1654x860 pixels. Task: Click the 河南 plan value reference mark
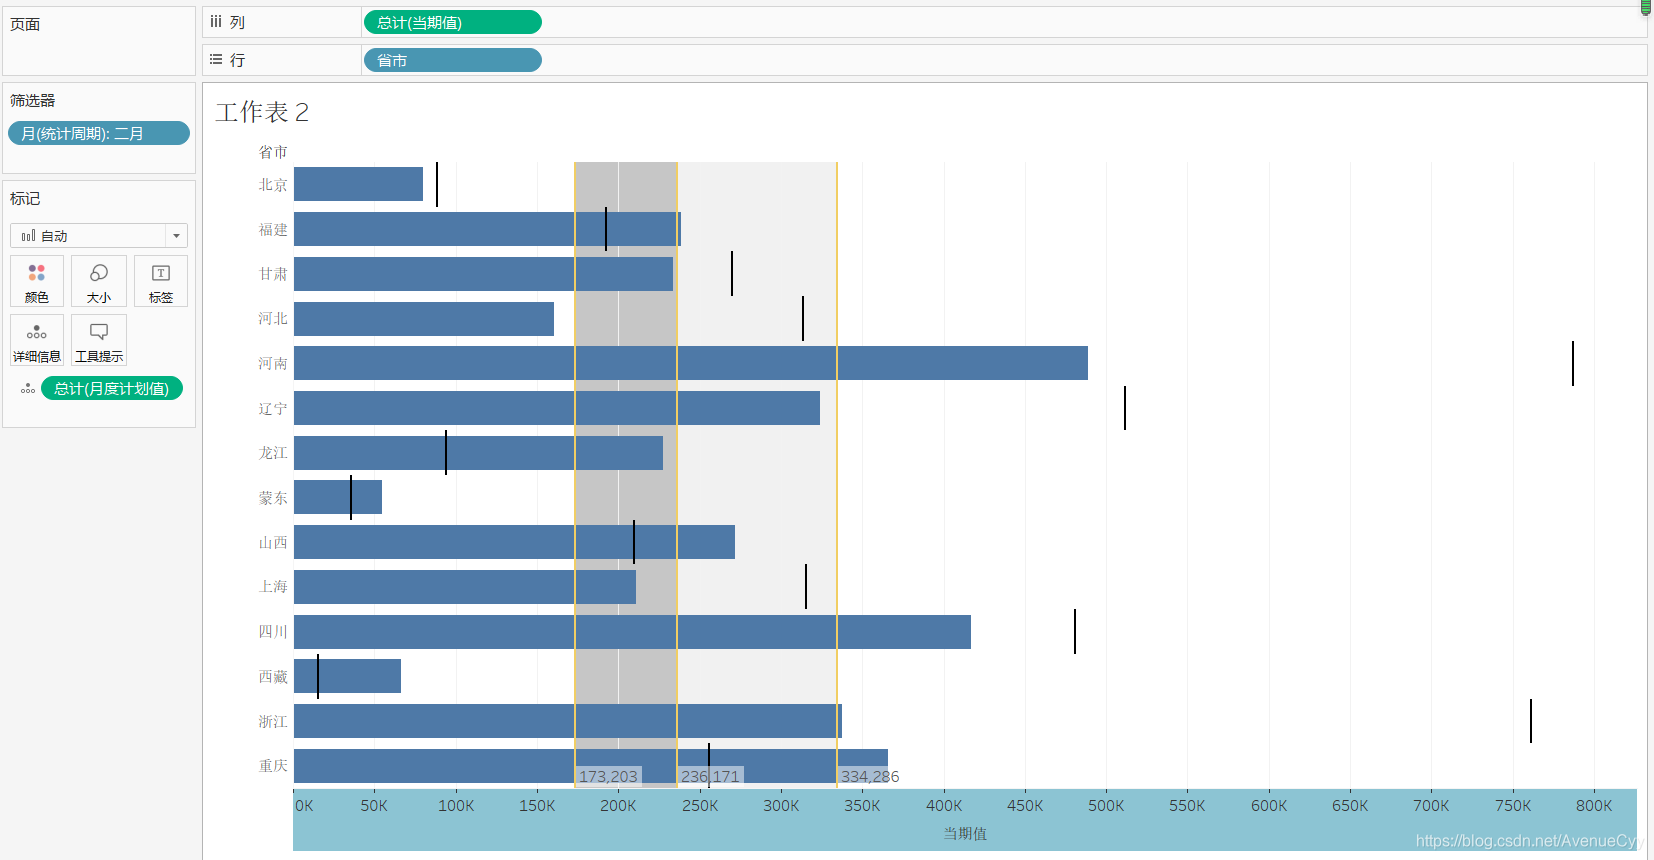(x=1573, y=363)
